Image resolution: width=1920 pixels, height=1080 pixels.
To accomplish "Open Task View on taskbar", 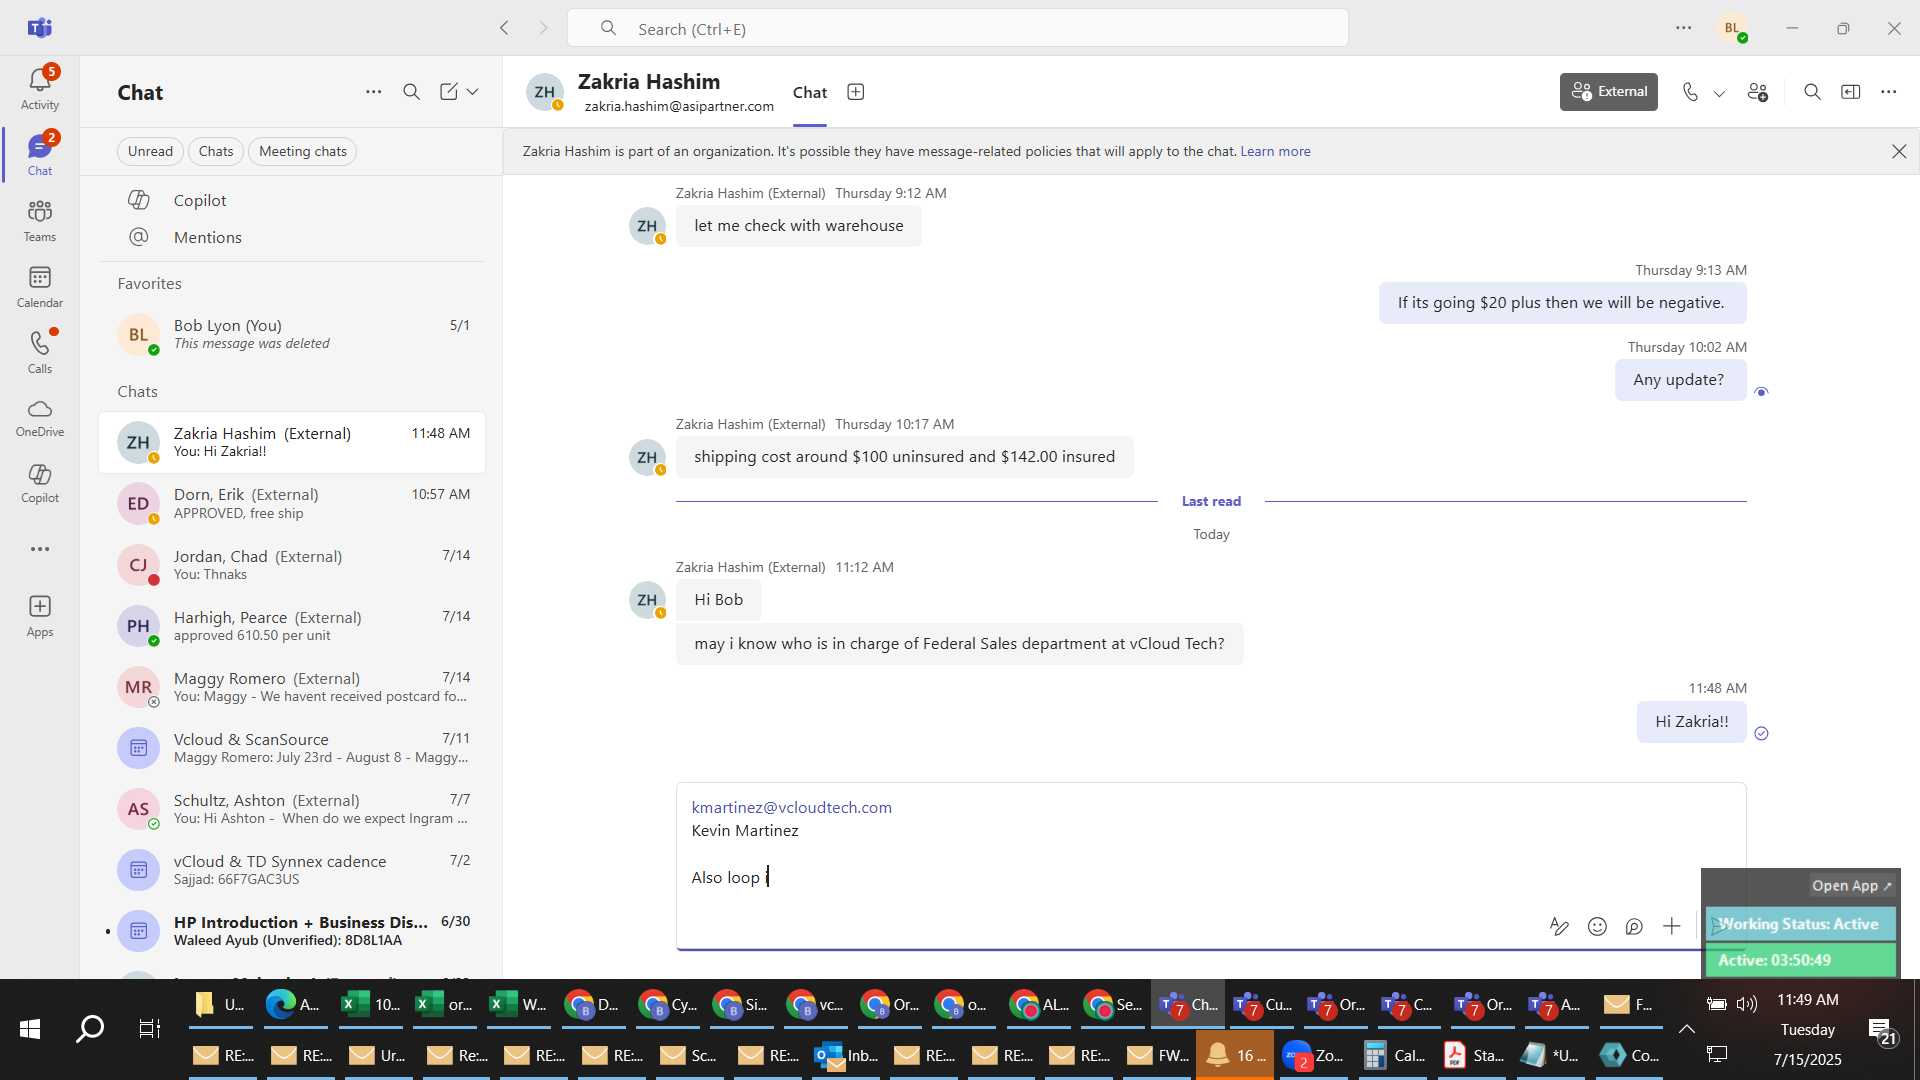I will click(149, 1029).
